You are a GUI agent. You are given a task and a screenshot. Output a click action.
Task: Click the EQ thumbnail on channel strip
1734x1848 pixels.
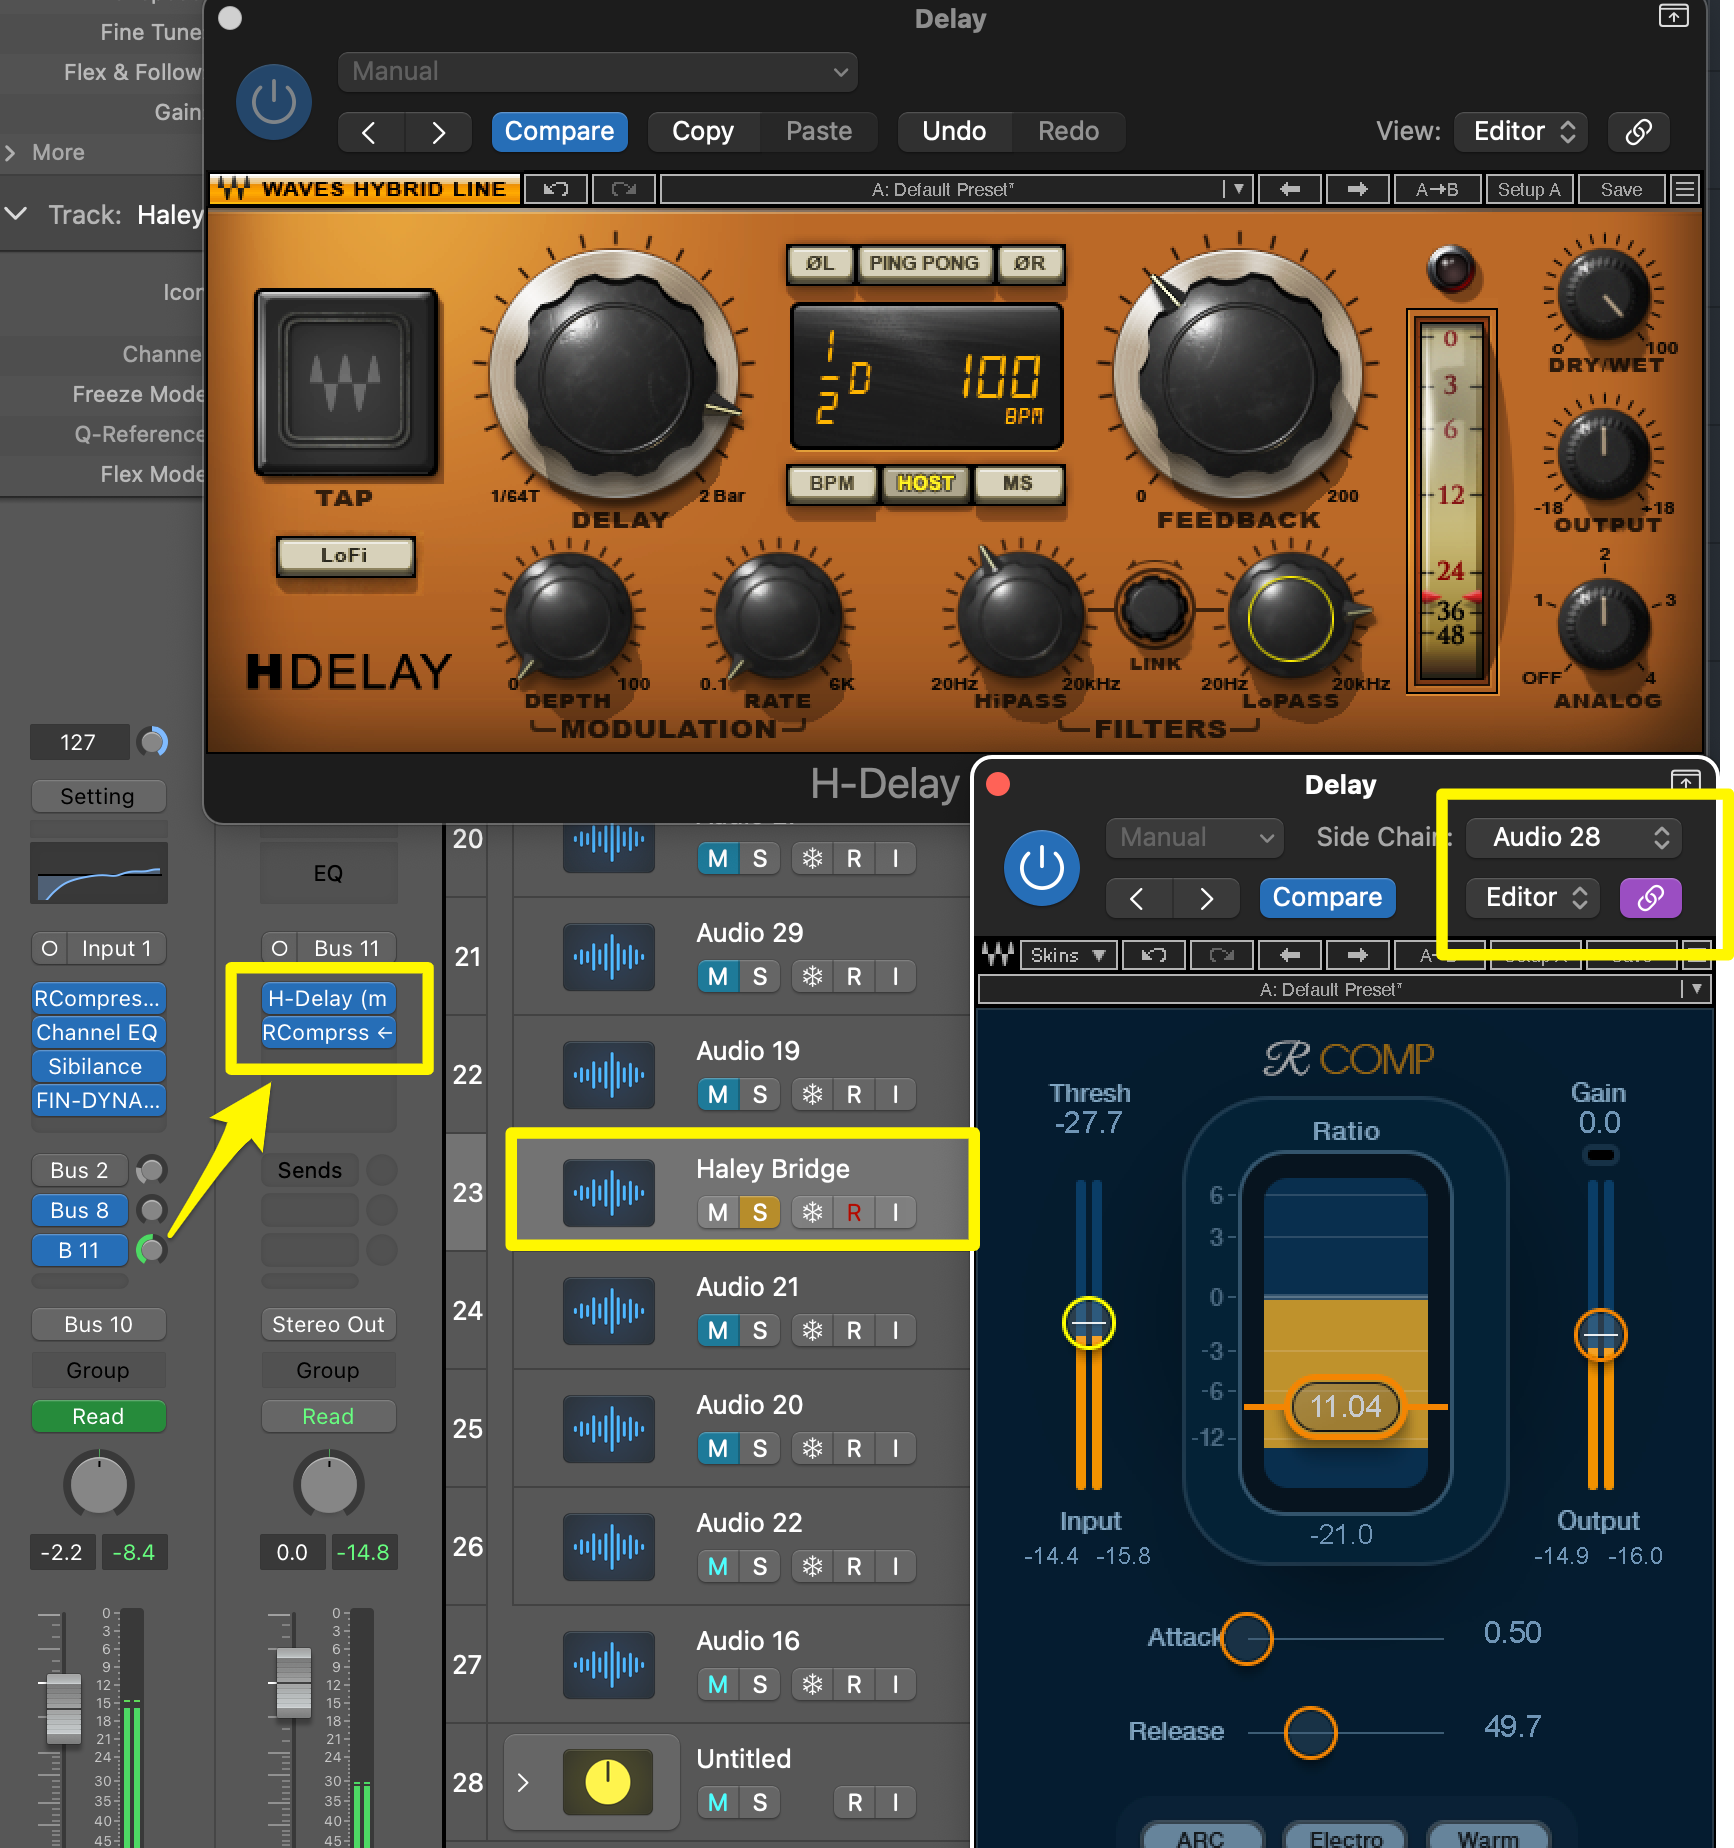pyautogui.click(x=99, y=873)
